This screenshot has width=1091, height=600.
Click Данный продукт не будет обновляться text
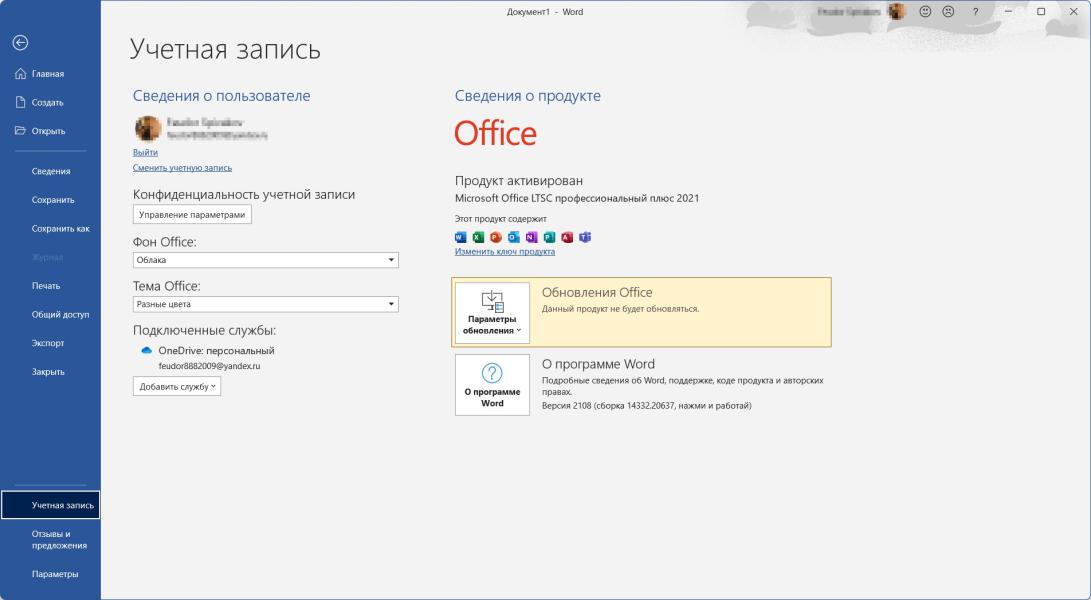point(621,309)
